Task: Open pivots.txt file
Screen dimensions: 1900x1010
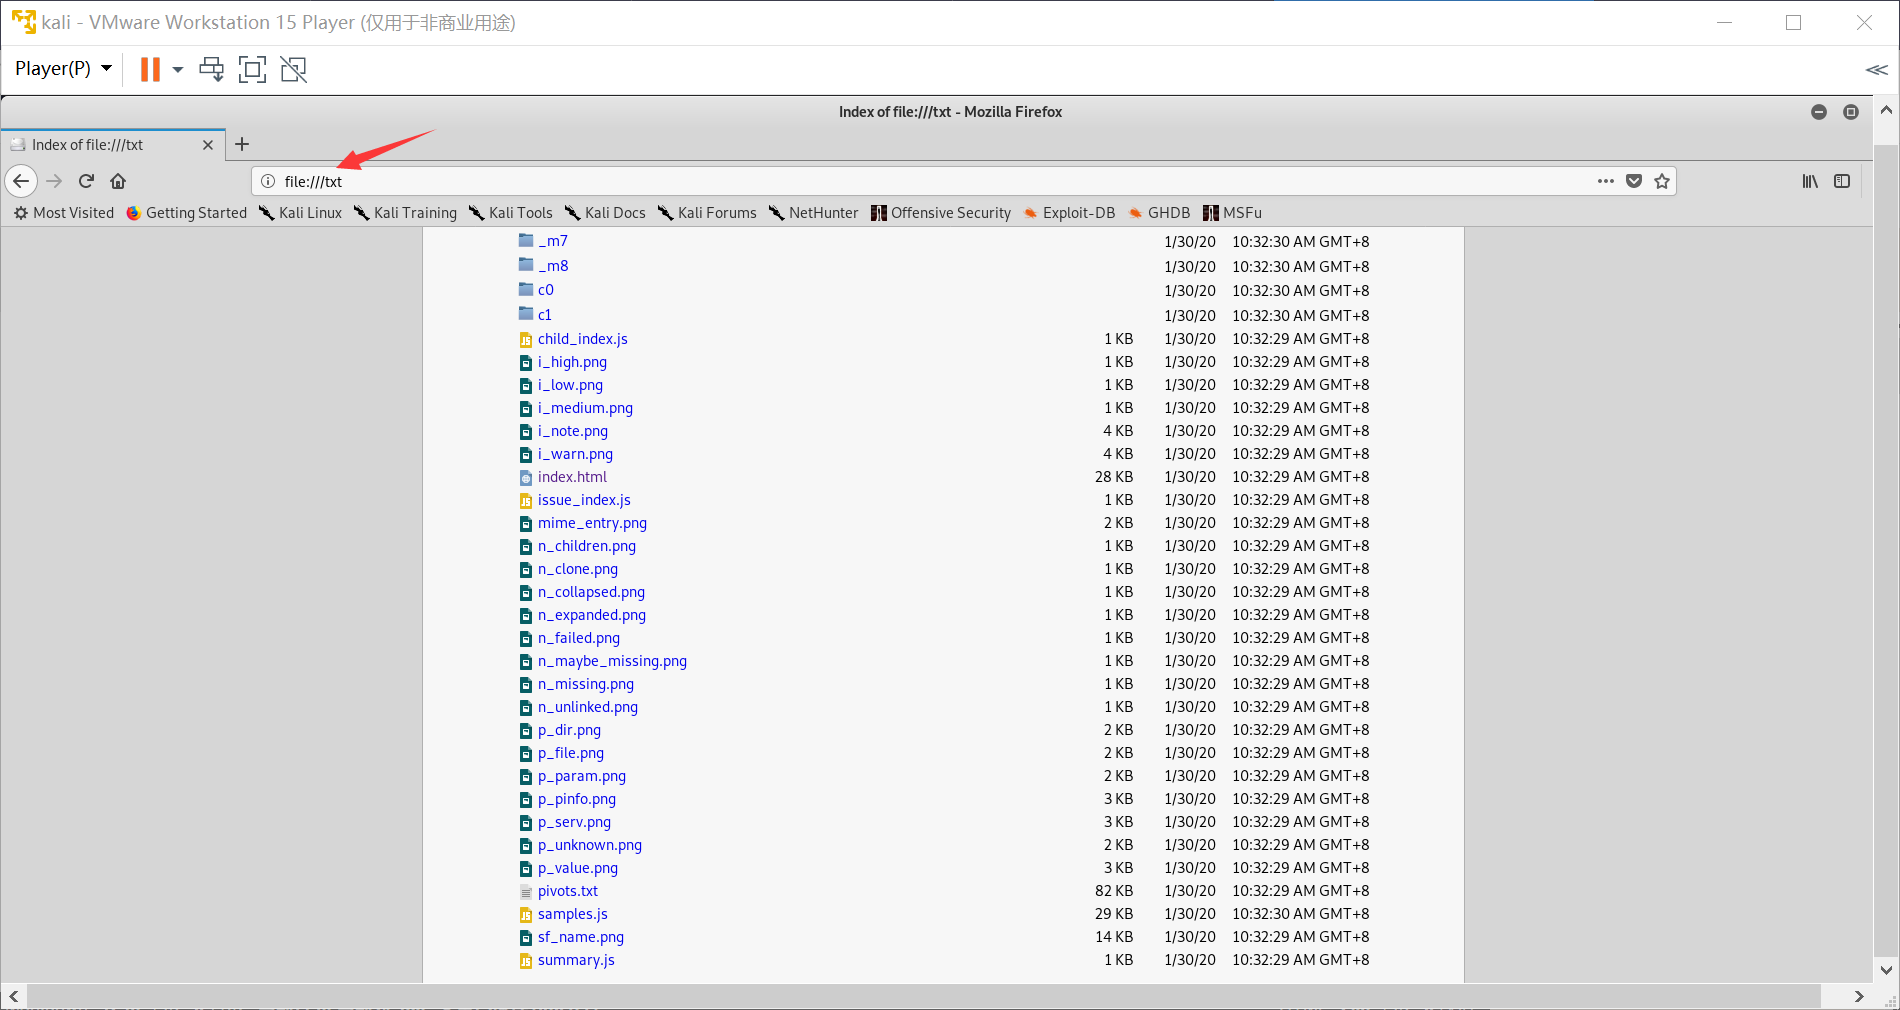Action: click(568, 891)
